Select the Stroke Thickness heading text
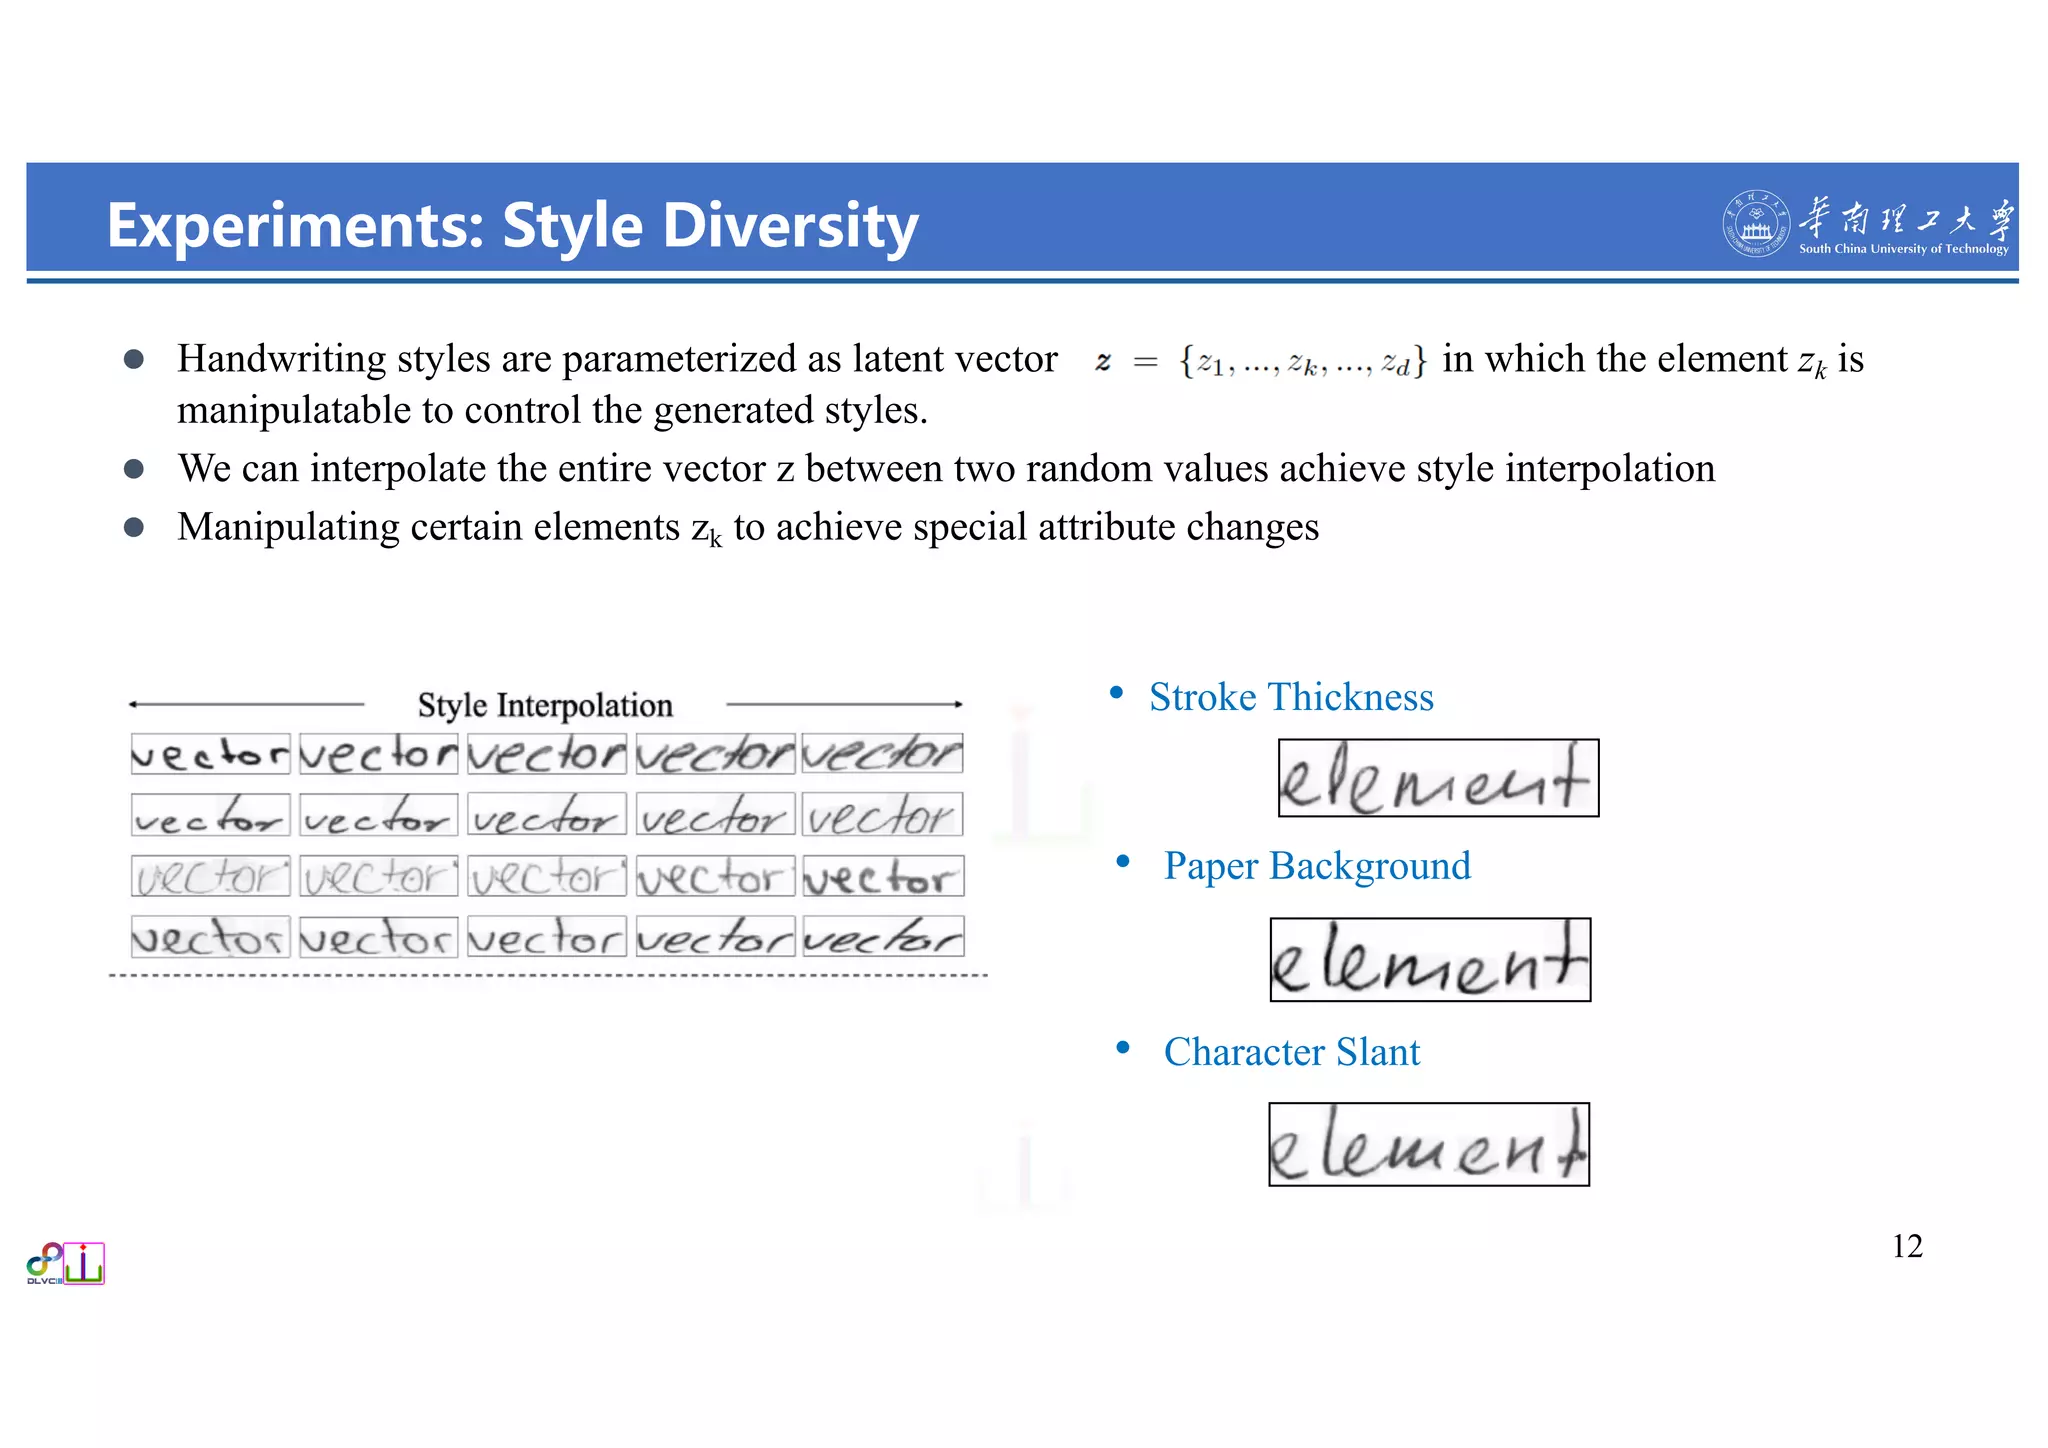Screen dimensions: 2048x1448 (1290, 697)
